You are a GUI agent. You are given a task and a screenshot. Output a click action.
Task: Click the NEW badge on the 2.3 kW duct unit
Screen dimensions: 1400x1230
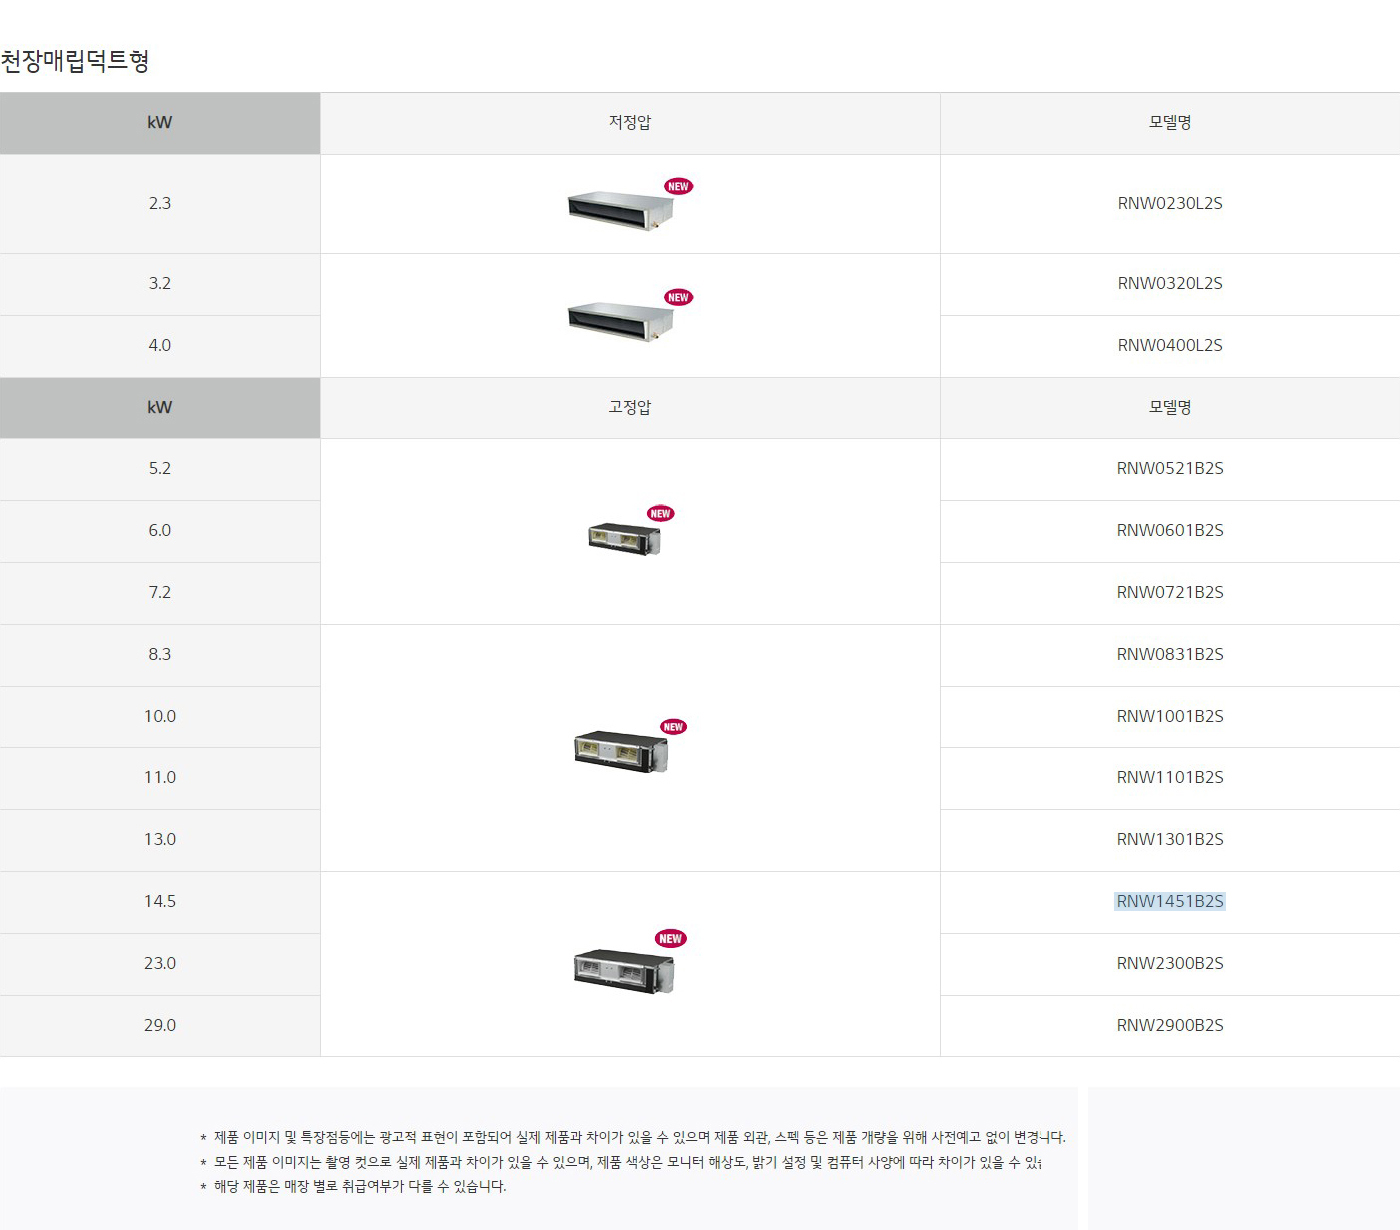click(679, 186)
